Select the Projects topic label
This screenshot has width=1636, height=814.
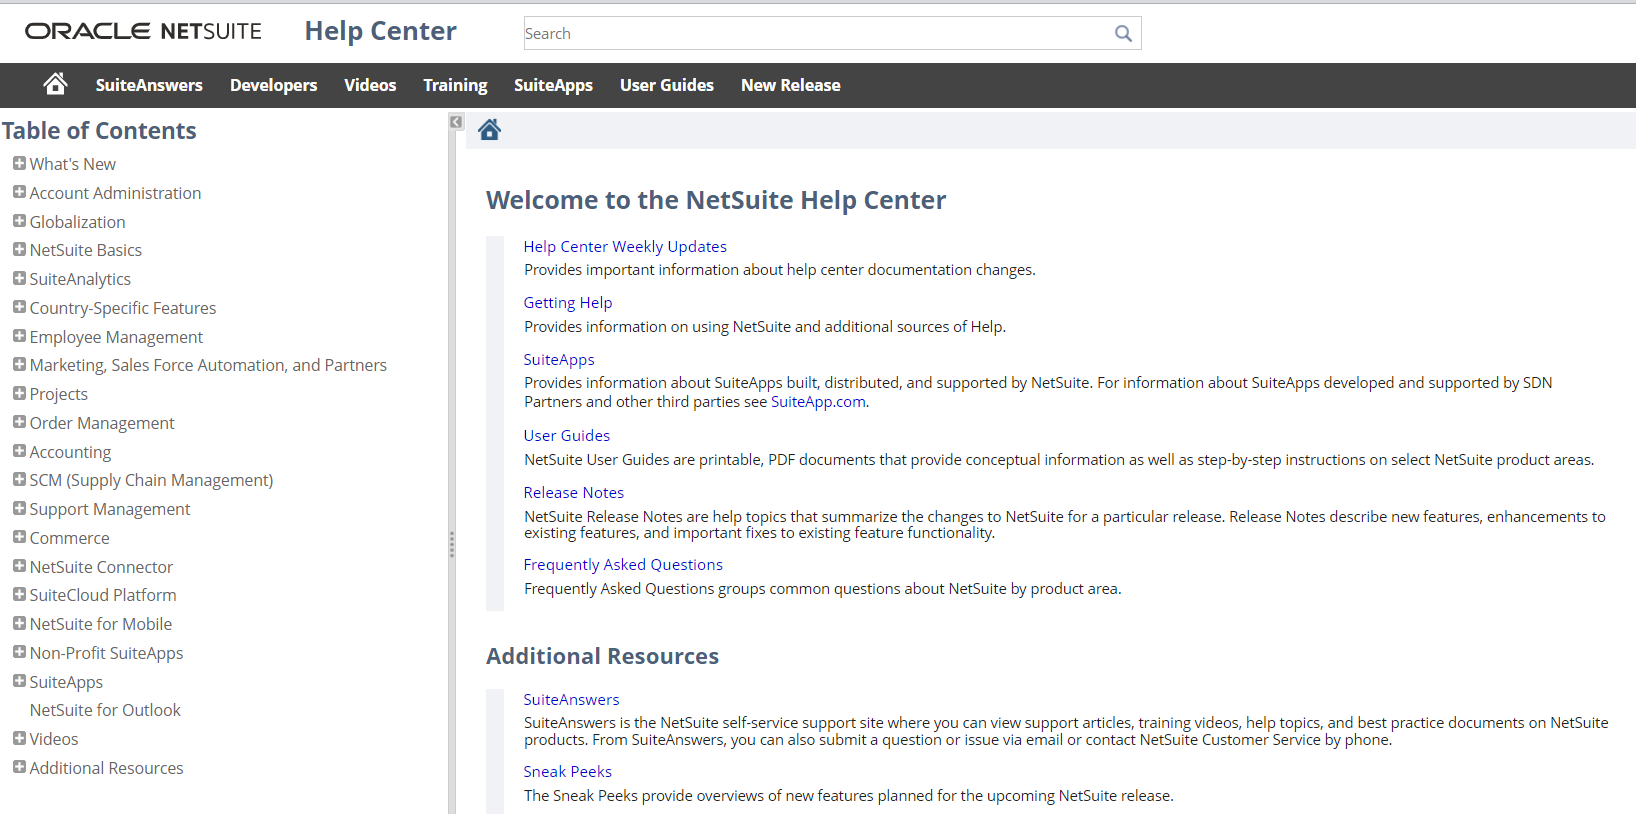(58, 394)
